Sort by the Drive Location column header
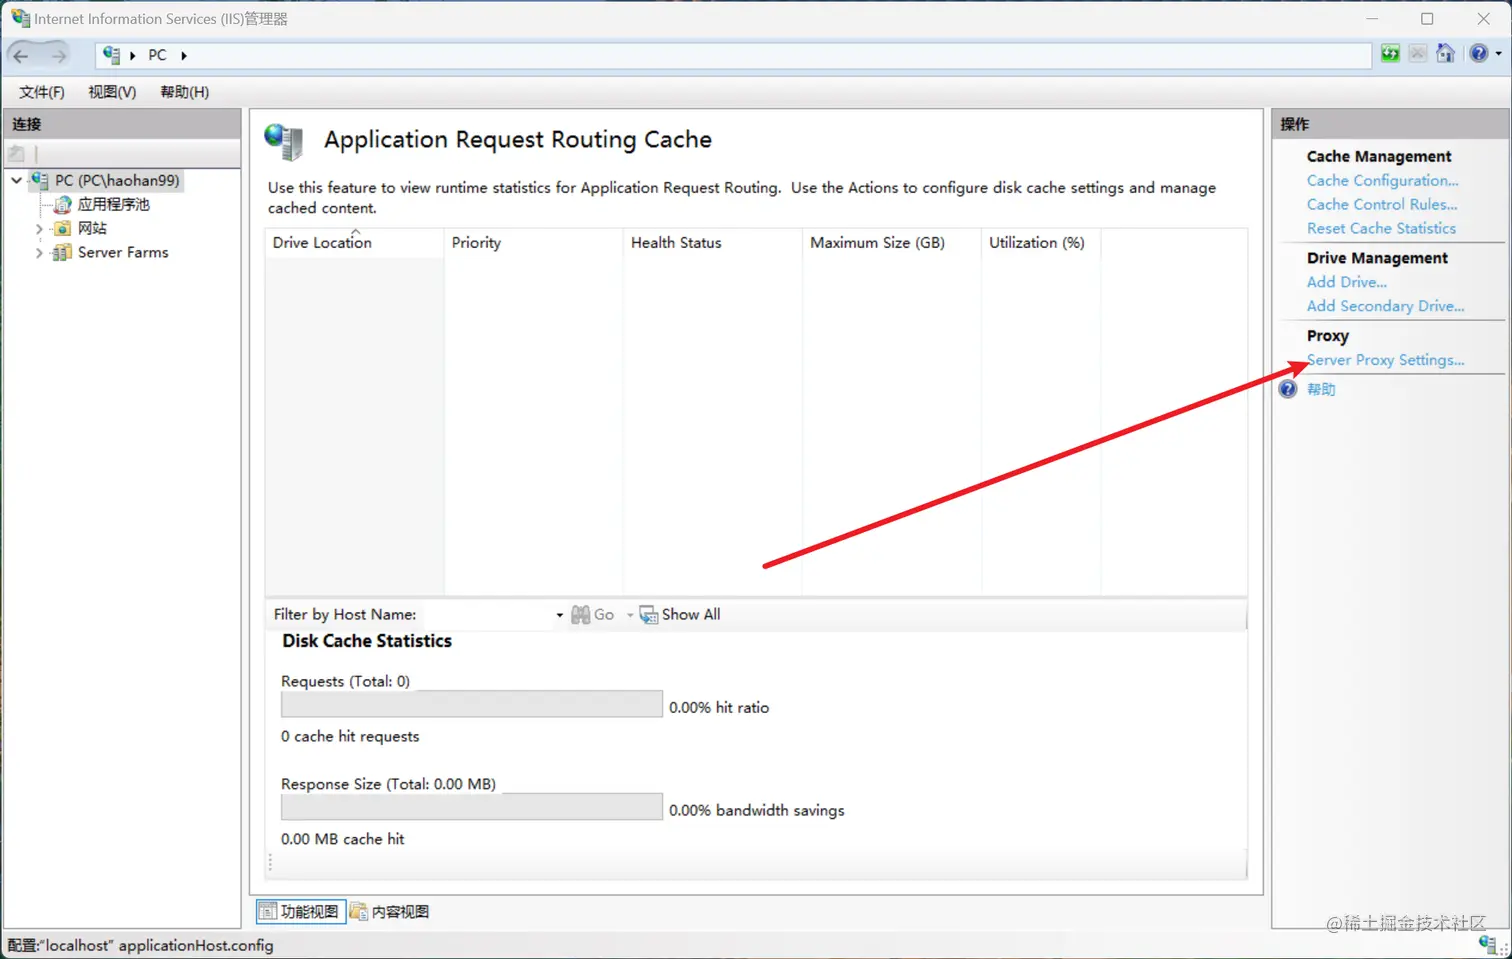 354,243
